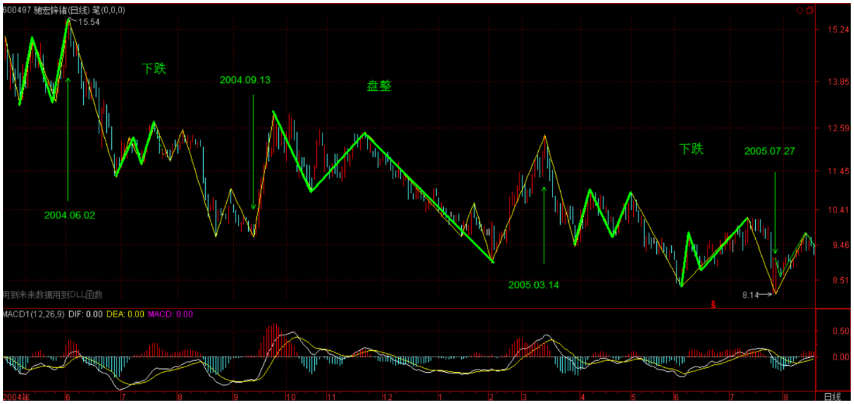Click month 10 on the time axis
This screenshot has width=854, height=404.
291,397
